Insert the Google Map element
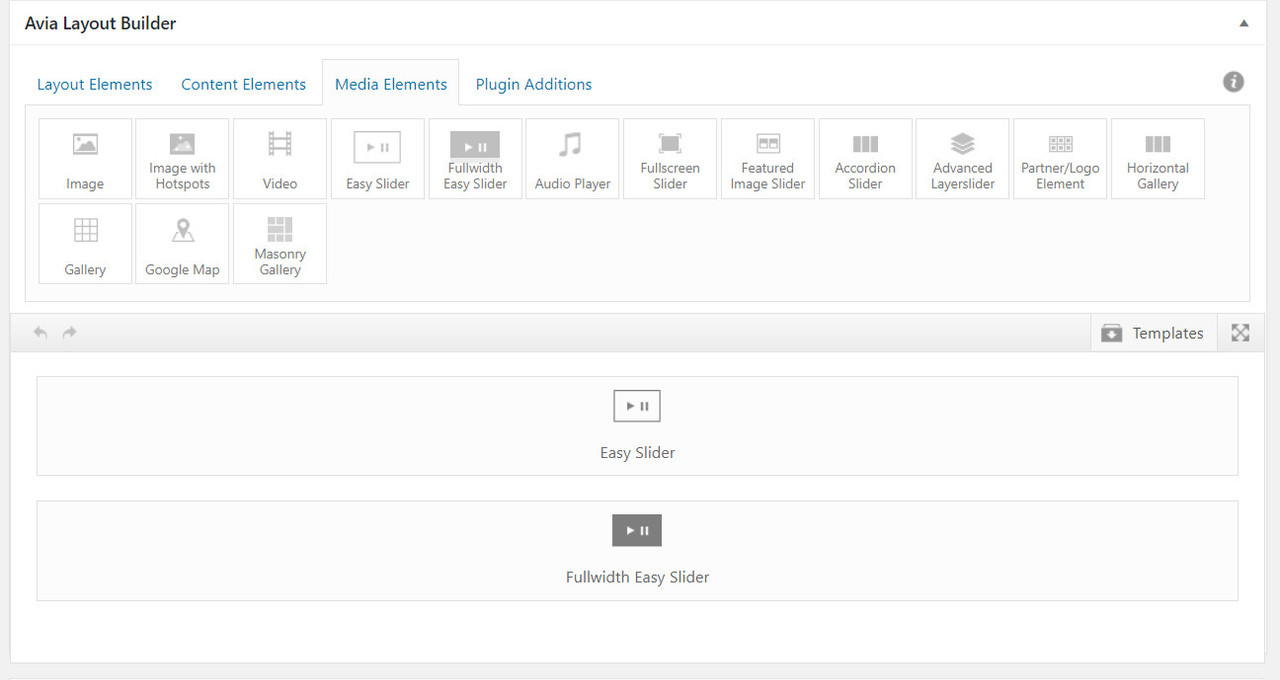This screenshot has height=680, width=1280. pos(182,244)
